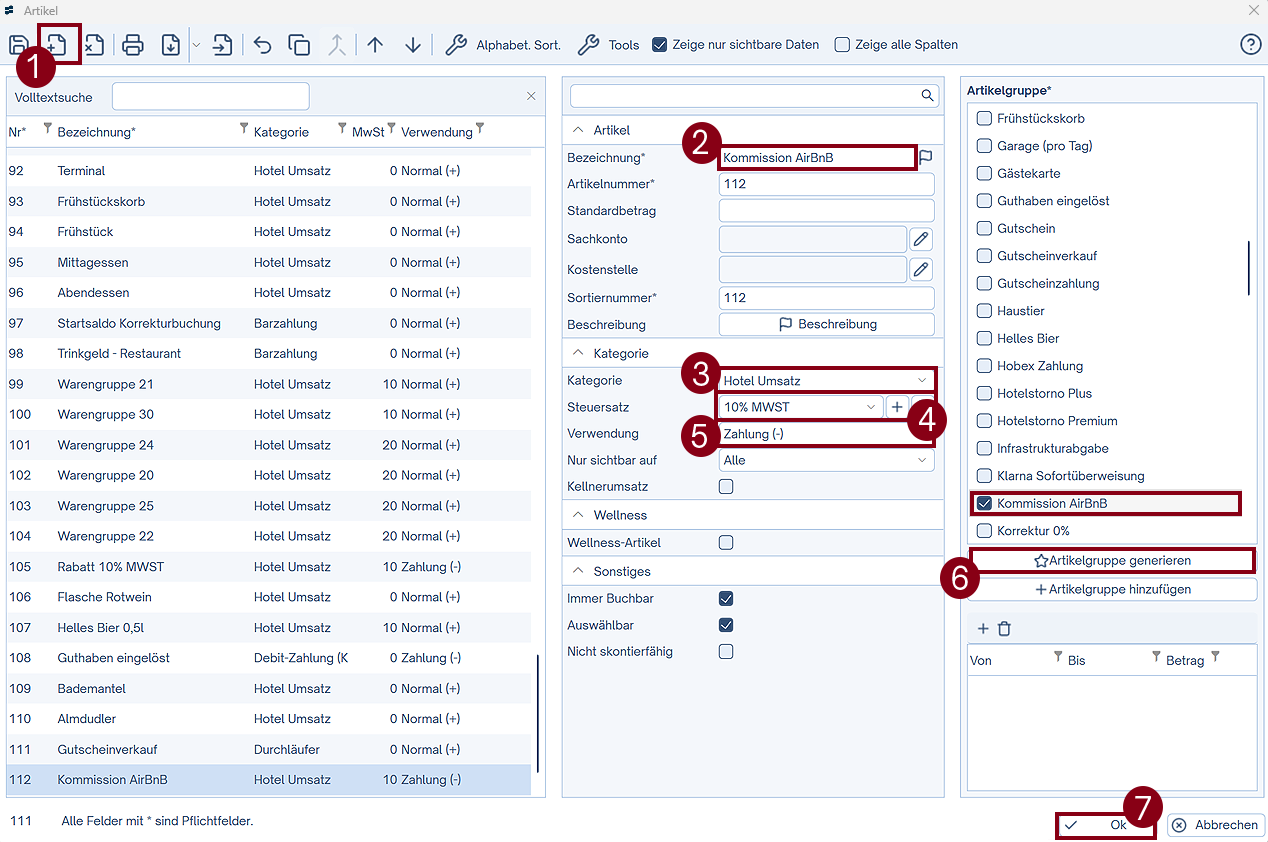1268x842 pixels.
Task: Toggle the Kellnerumsatz checkbox
Action: pyautogui.click(x=726, y=487)
